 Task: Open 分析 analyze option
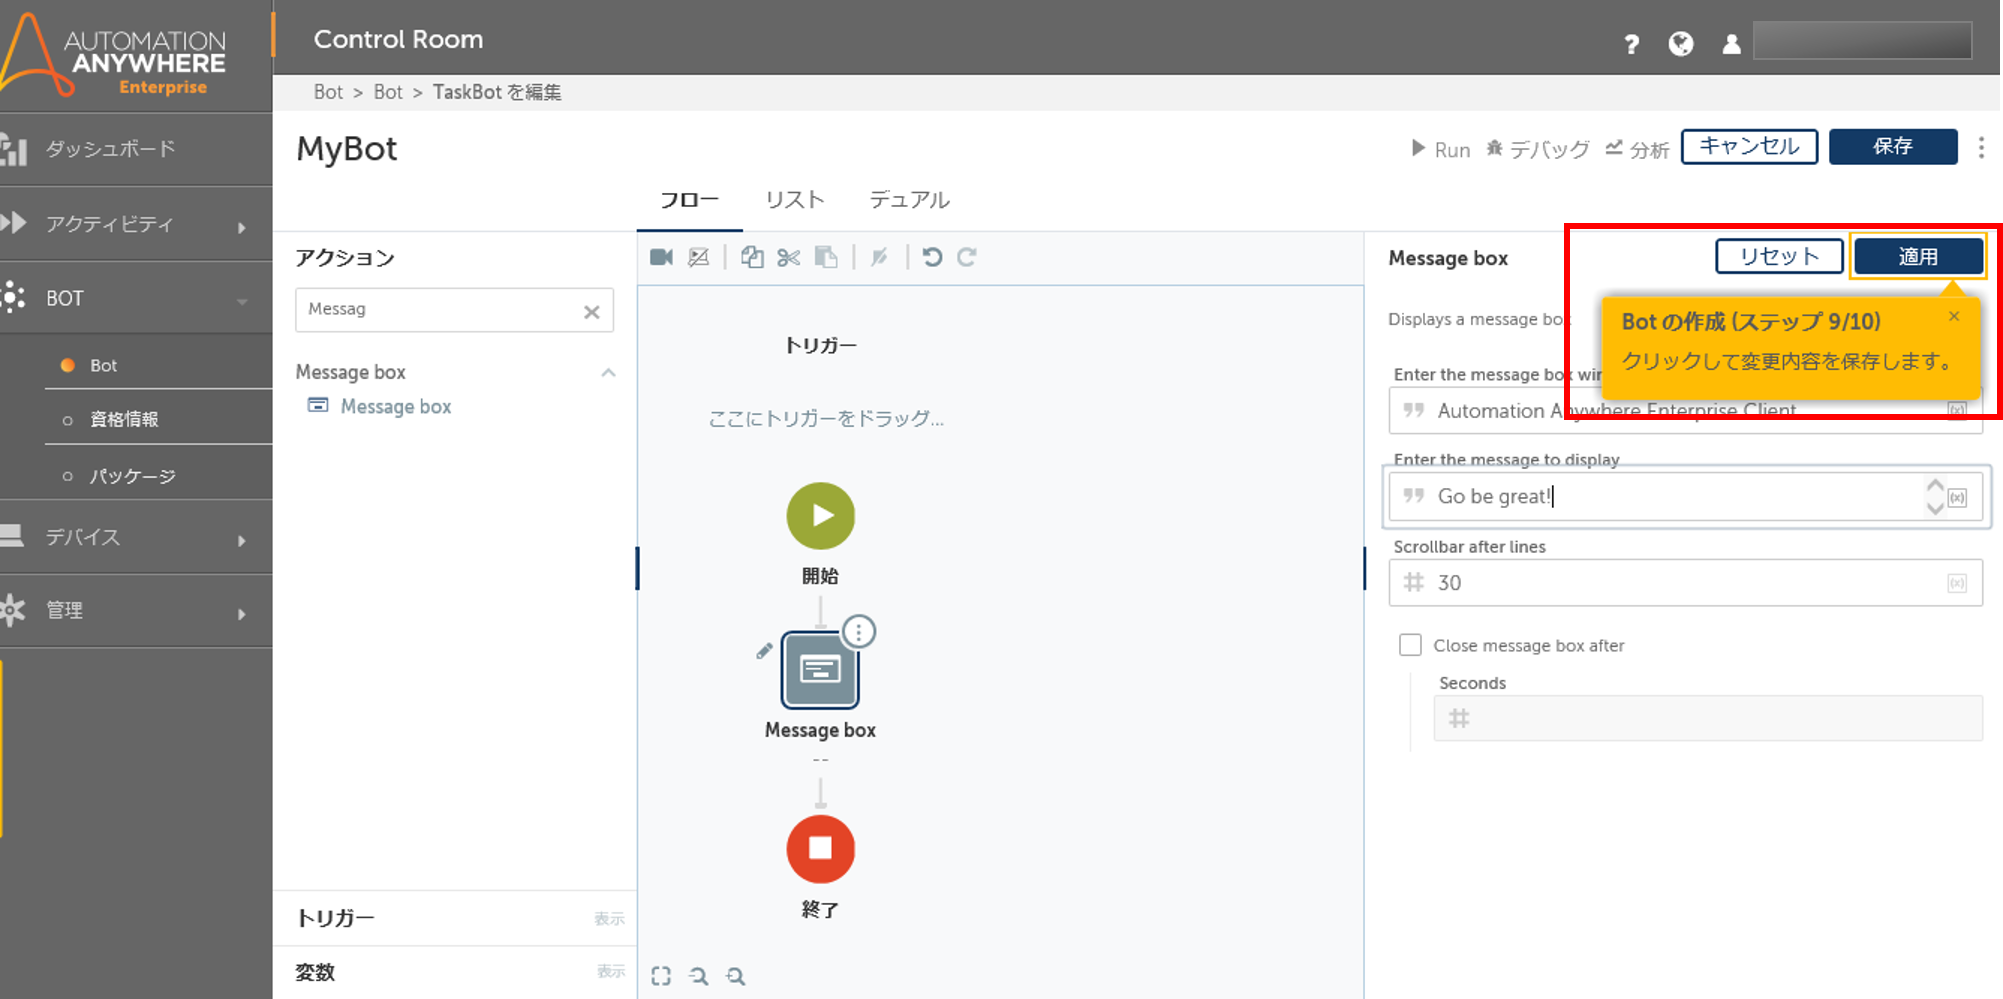(1637, 150)
